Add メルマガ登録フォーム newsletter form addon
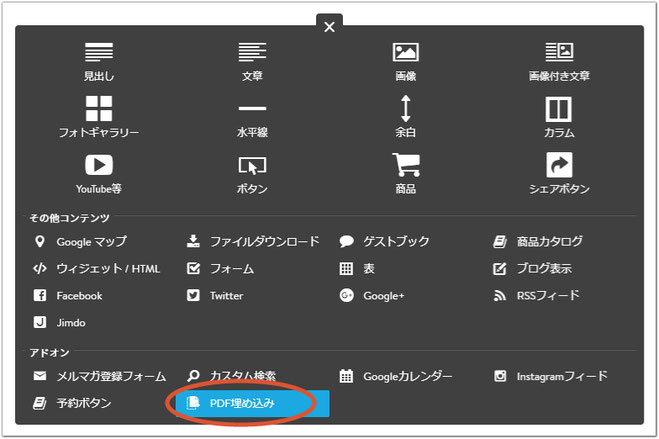Screen dimensions: 659x439 coord(99,376)
